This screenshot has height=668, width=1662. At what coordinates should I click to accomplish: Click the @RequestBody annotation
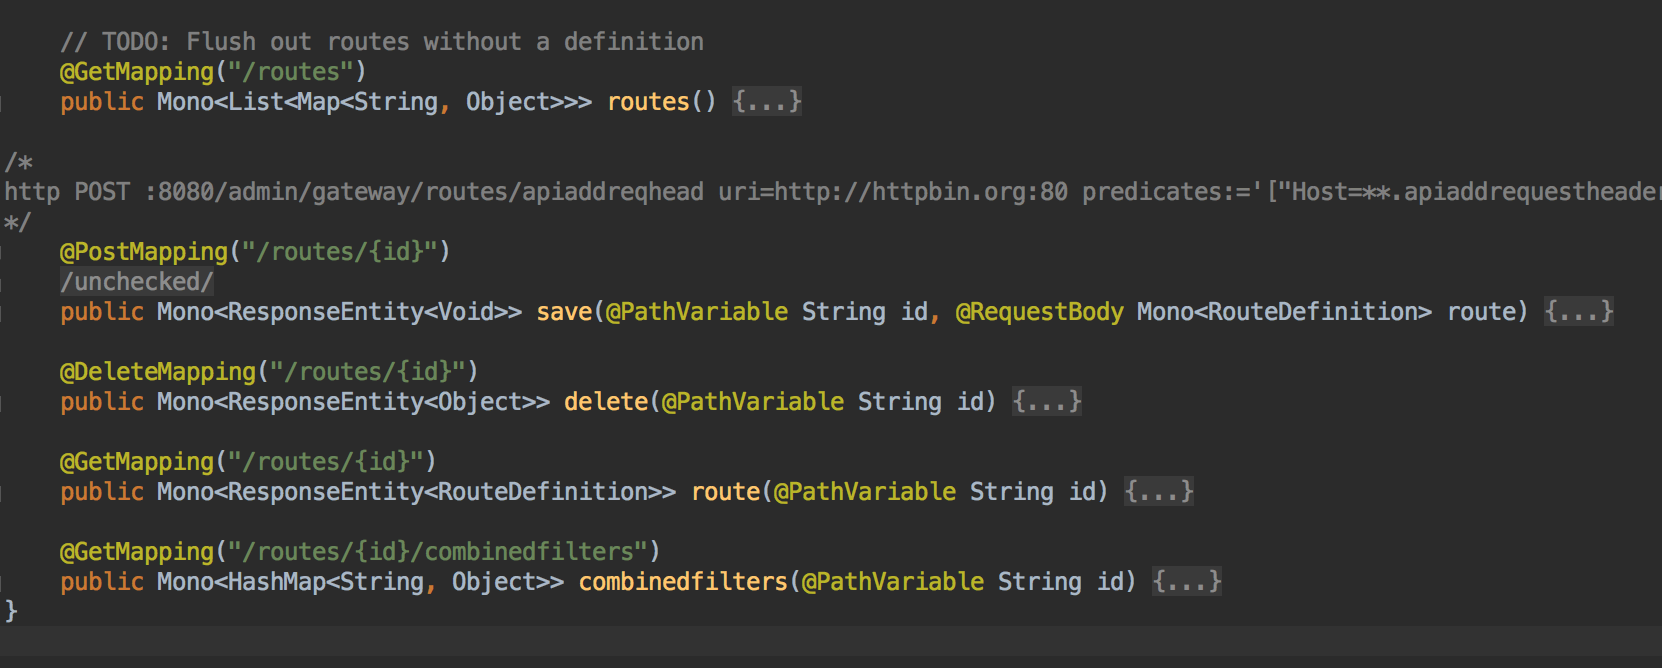click(1039, 312)
